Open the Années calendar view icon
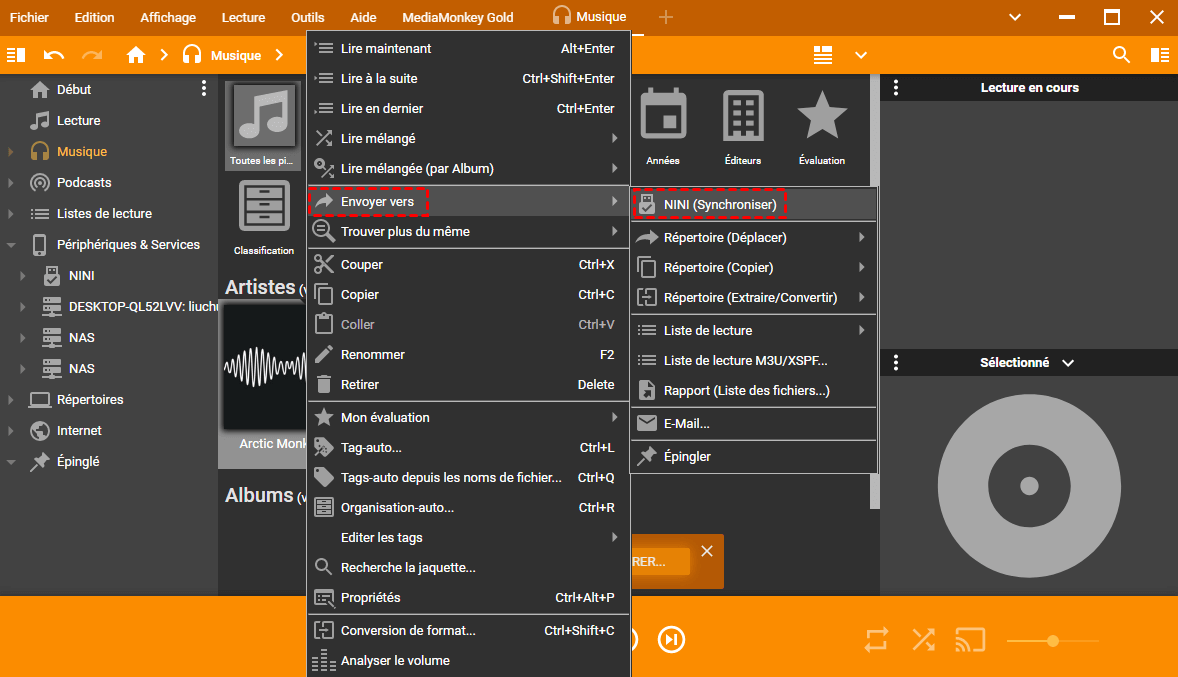 tap(662, 117)
